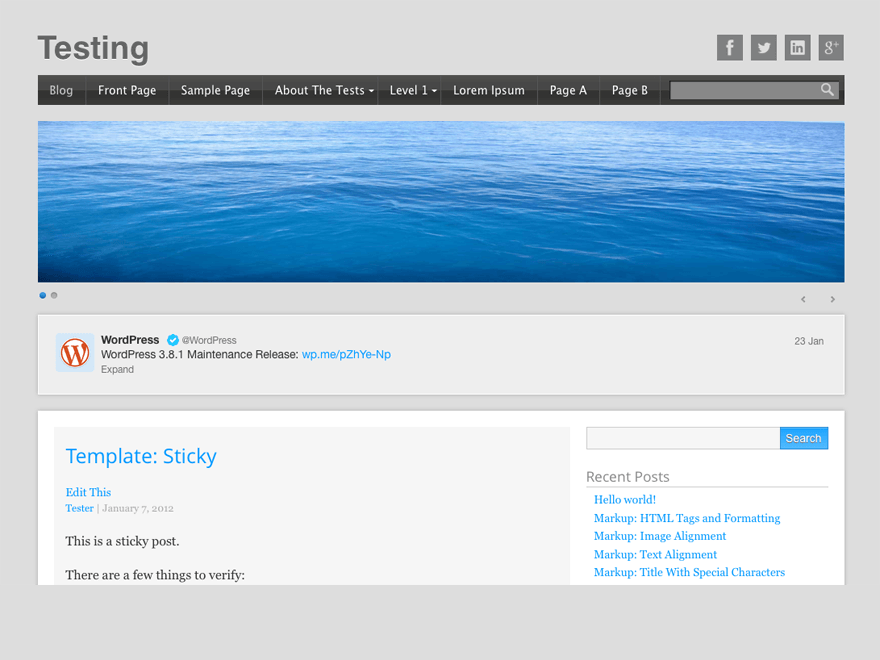Click the January 7, 2012 post date

[x=138, y=508]
